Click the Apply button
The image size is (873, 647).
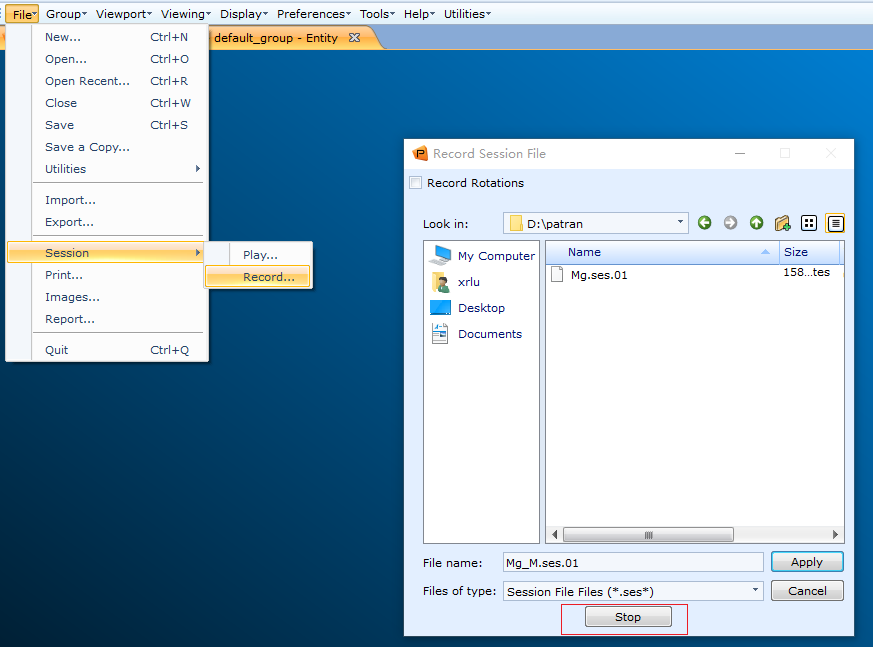pos(807,562)
